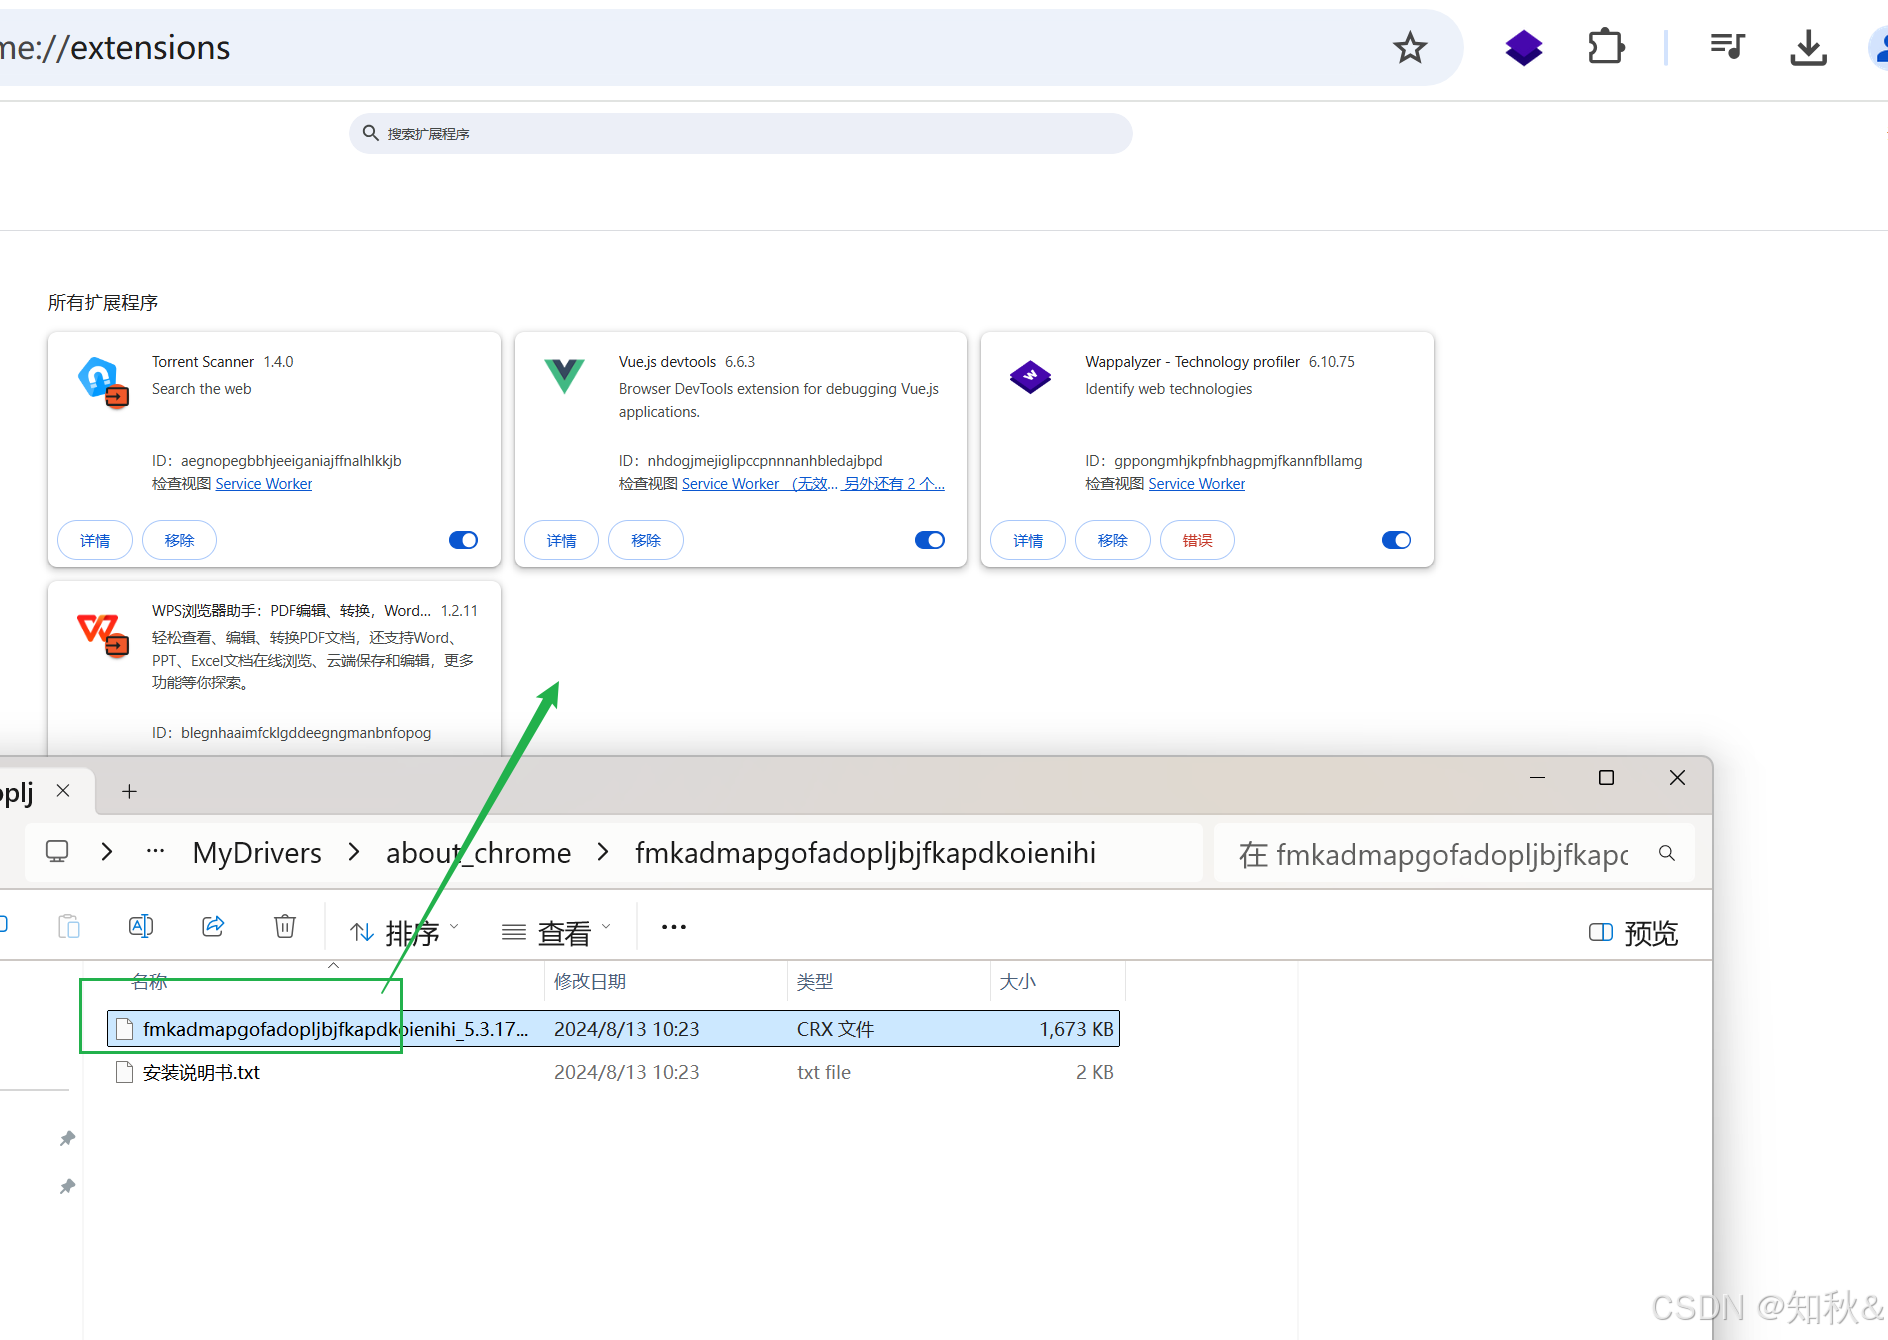Click the Explorer search magnifier icon
Image resolution: width=1888 pixels, height=1340 pixels.
click(1666, 853)
